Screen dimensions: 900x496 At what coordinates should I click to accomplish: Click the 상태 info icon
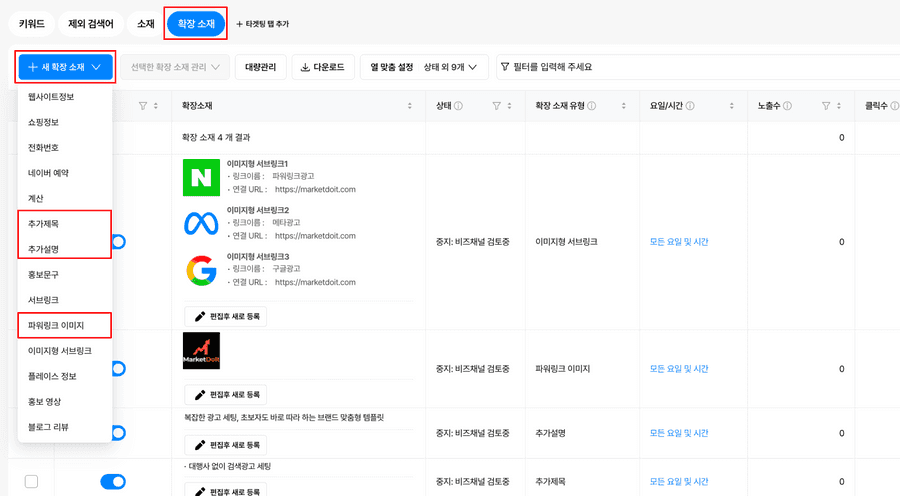[x=459, y=106]
